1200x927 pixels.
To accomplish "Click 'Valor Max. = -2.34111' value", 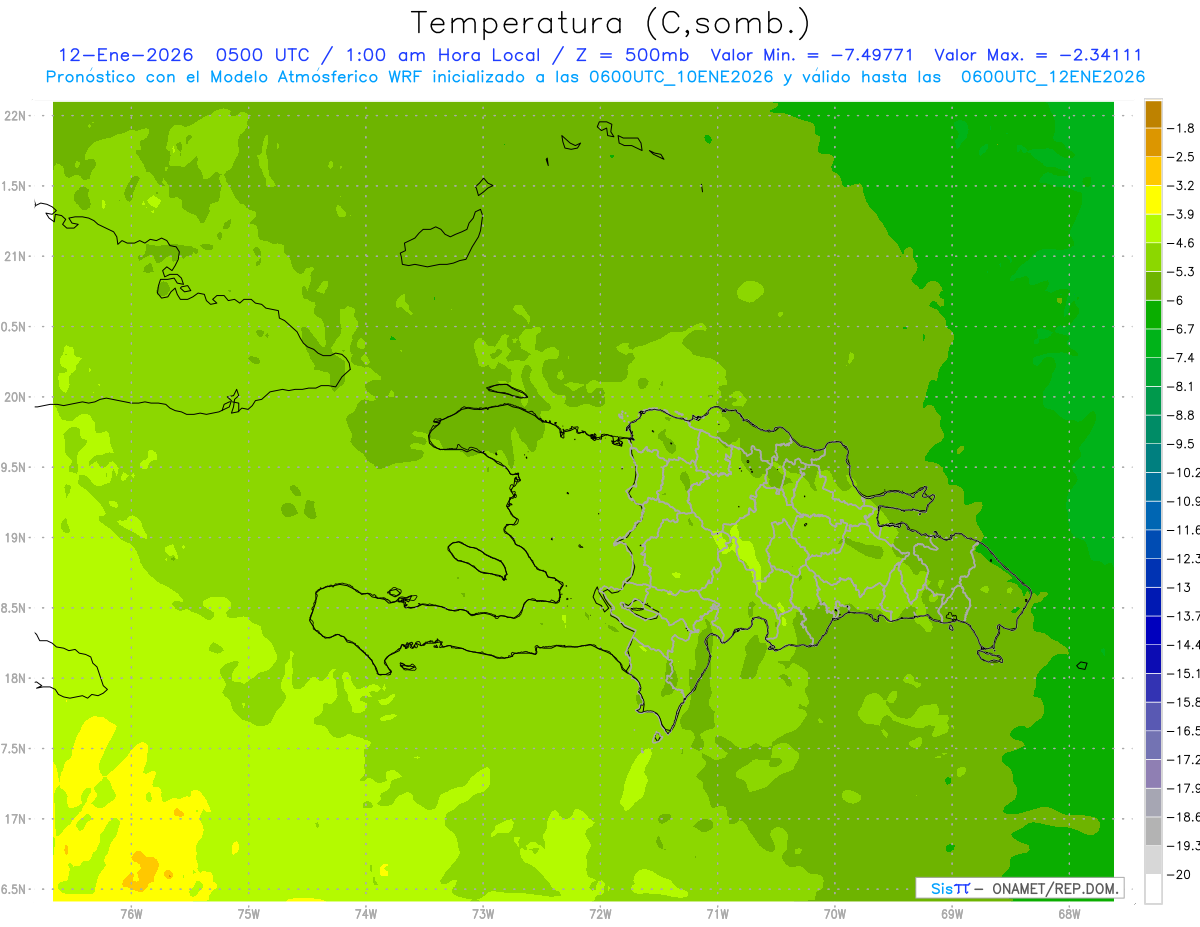I will [x=1038, y=56].
